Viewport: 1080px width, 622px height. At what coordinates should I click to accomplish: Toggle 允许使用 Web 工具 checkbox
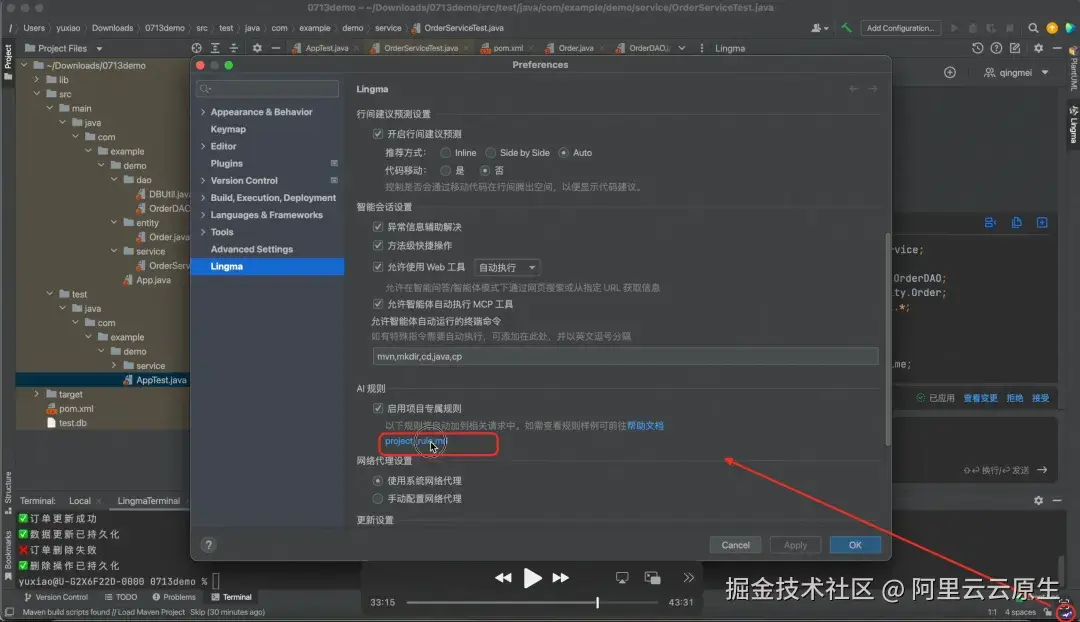pos(377,267)
